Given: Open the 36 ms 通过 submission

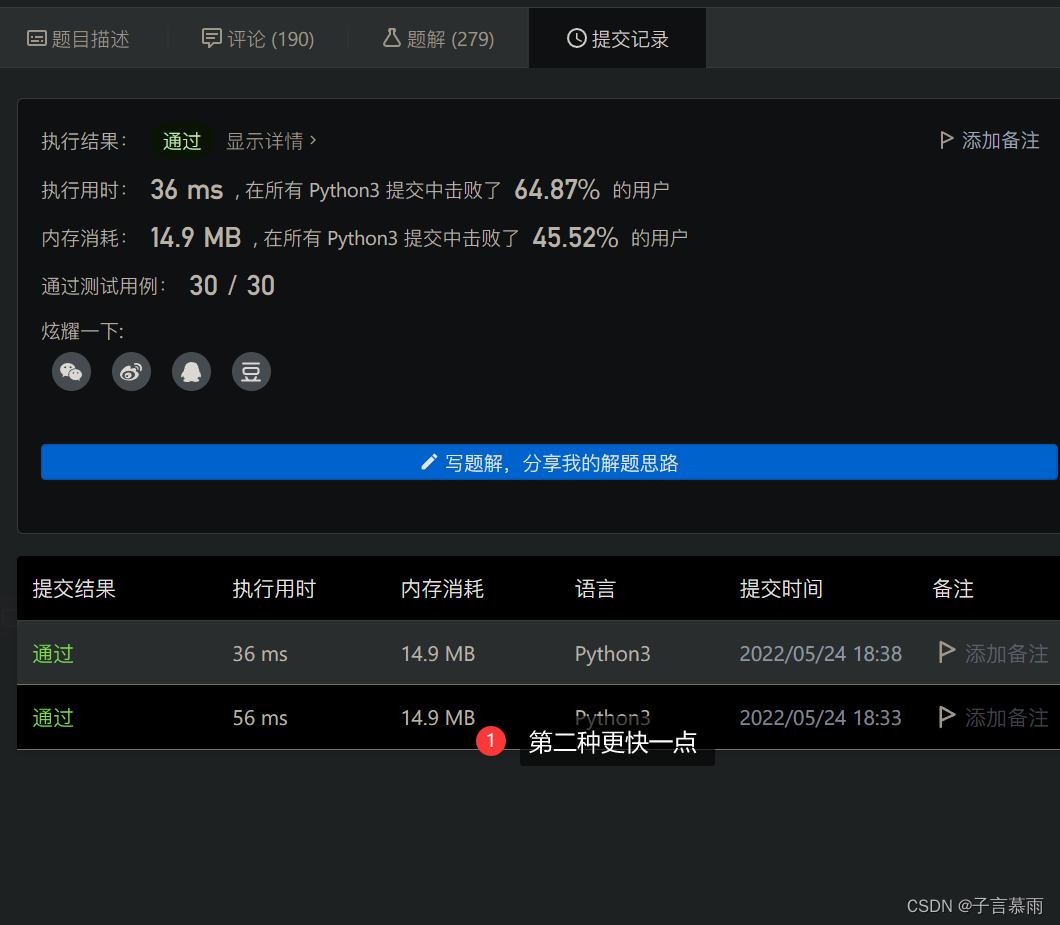Looking at the screenshot, I should 53,654.
